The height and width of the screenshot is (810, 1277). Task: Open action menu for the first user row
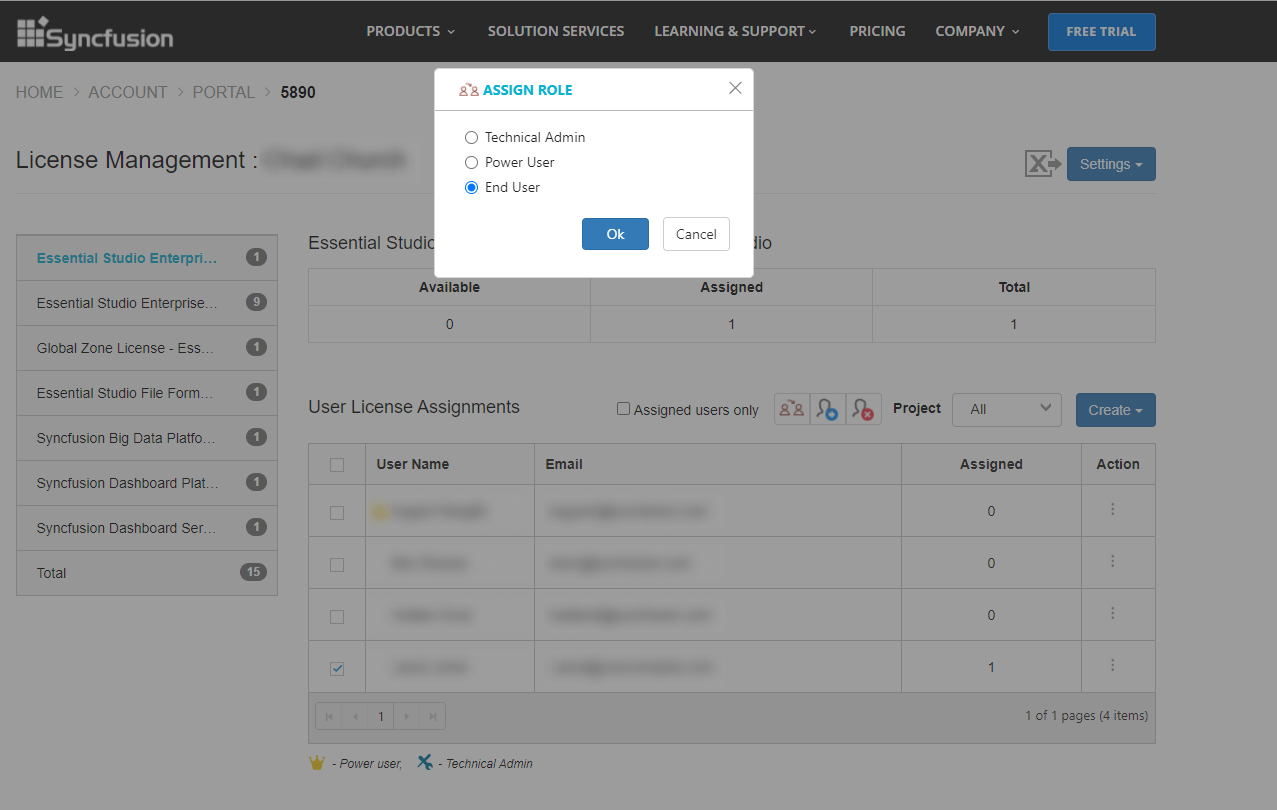[x=1112, y=510]
